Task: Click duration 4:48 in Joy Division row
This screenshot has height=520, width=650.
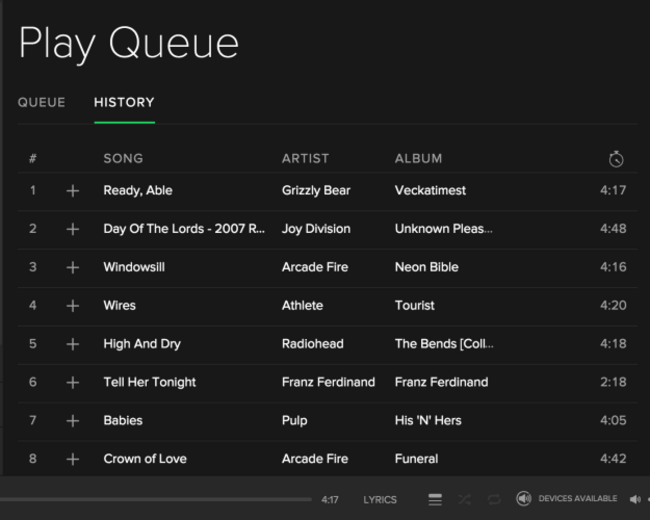Action: click(x=613, y=228)
